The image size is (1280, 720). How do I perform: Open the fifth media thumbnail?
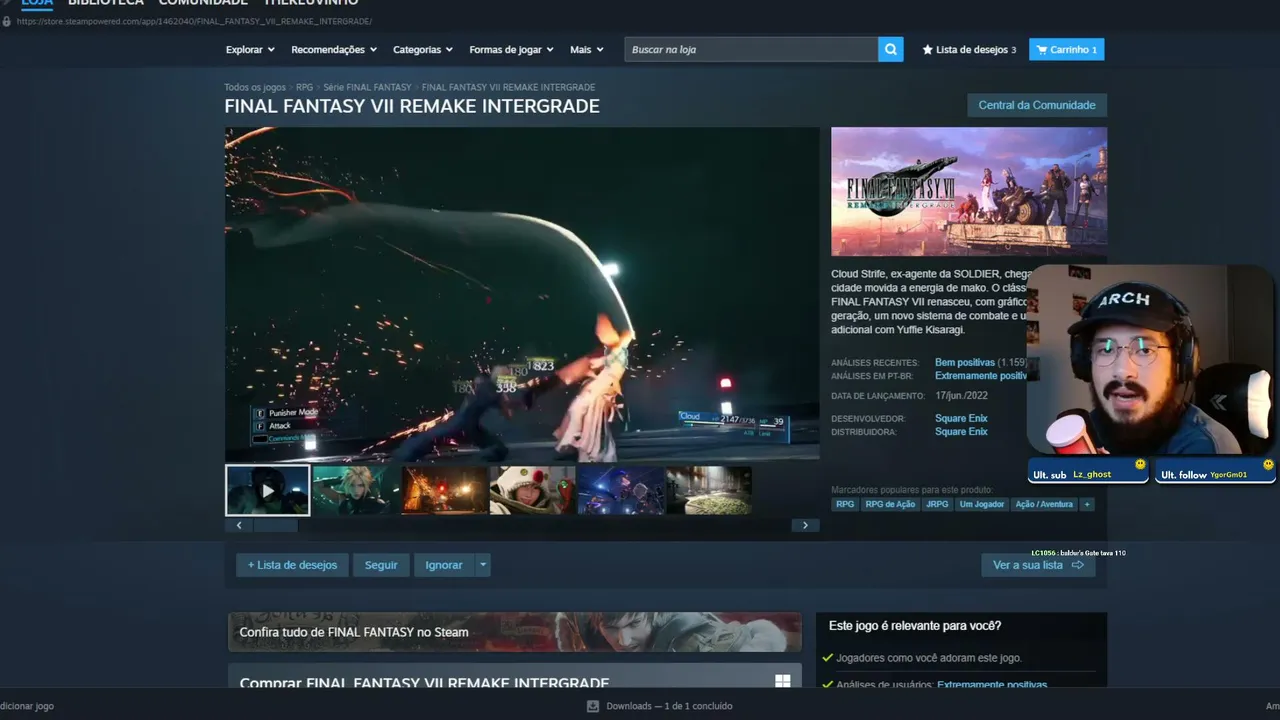tap(621, 490)
